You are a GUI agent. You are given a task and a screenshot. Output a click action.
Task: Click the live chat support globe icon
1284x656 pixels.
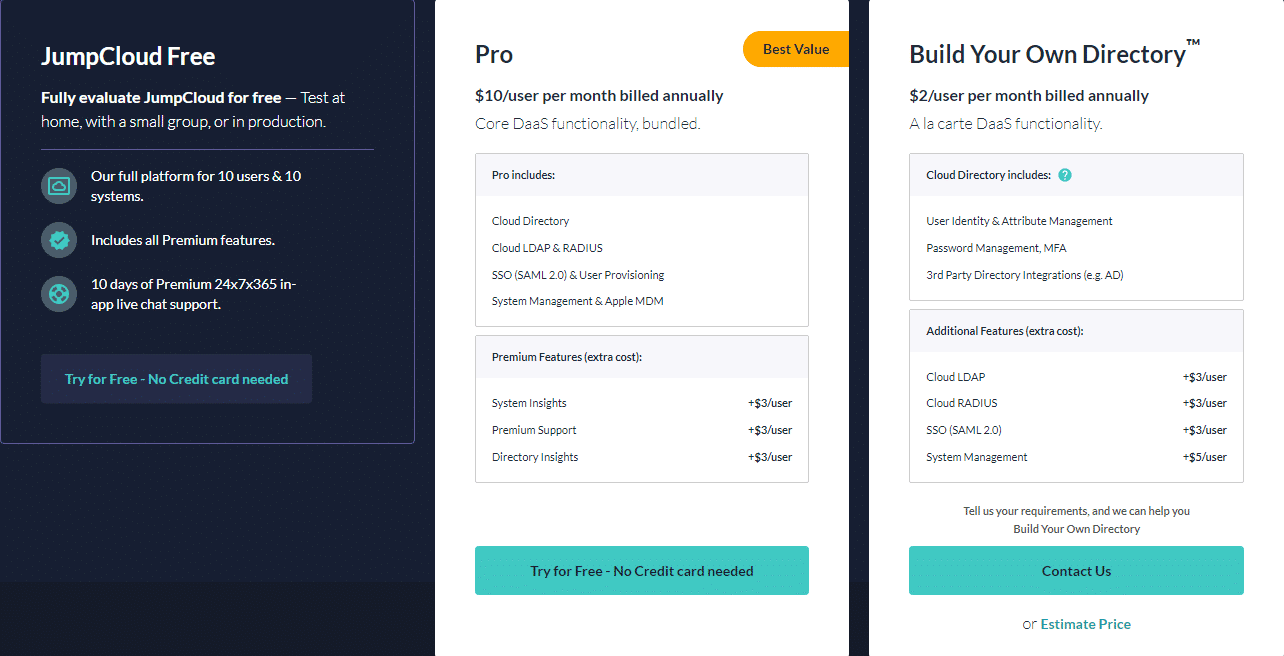tap(59, 294)
